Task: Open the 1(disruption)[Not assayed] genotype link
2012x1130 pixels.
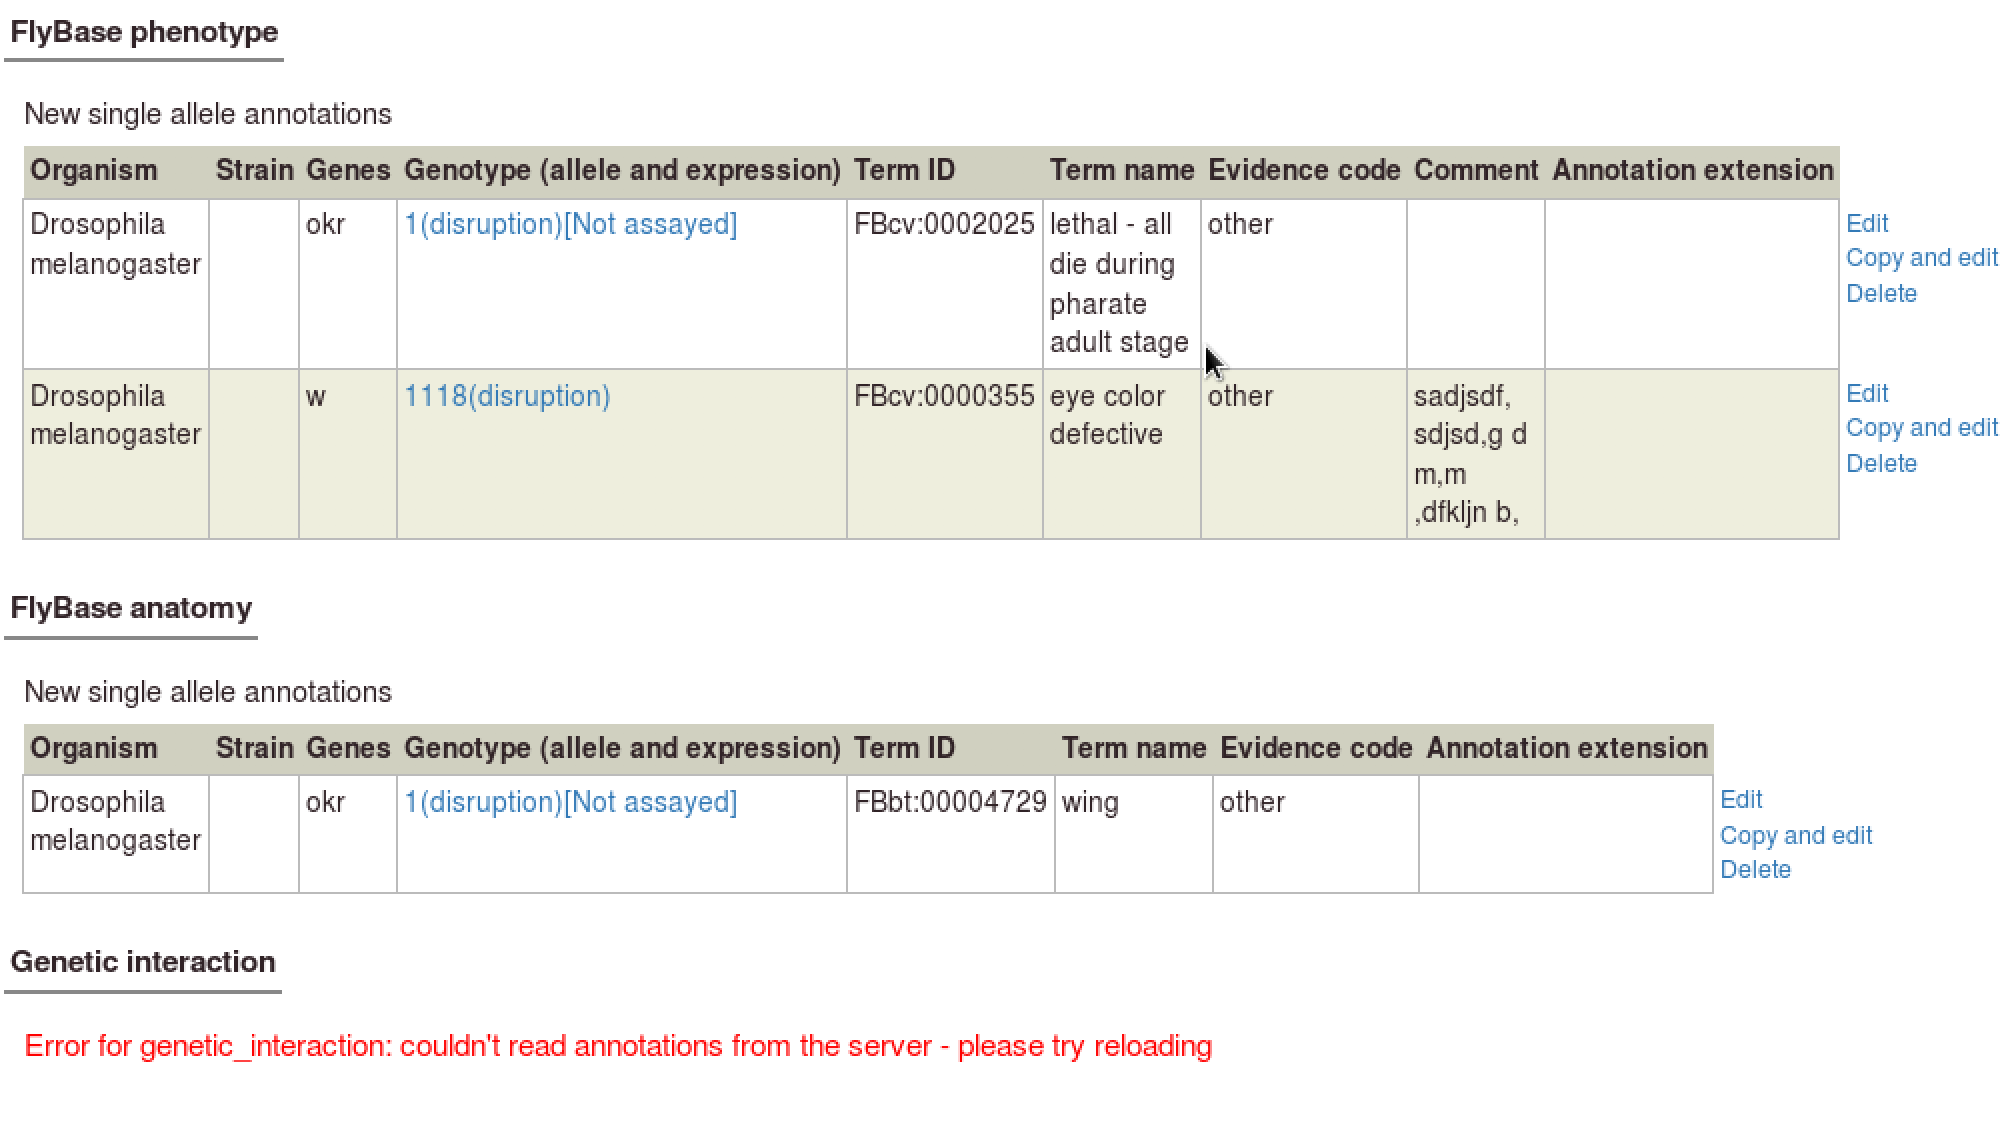Action: coord(570,224)
